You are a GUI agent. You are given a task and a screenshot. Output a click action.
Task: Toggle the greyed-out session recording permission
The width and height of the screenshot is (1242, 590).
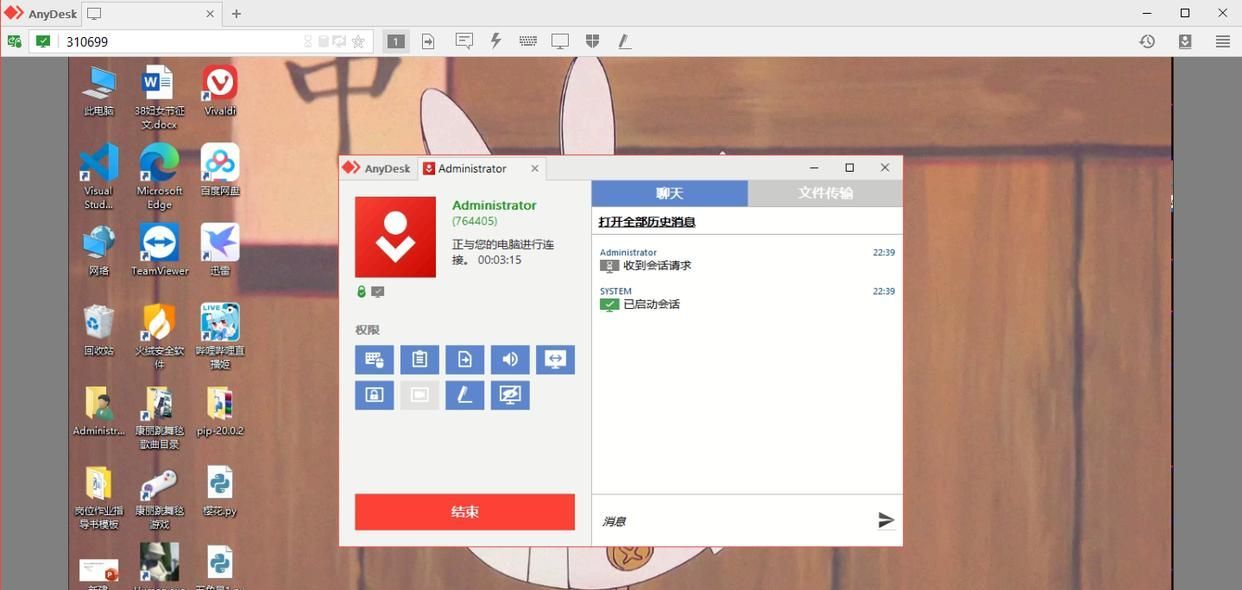[x=420, y=395]
